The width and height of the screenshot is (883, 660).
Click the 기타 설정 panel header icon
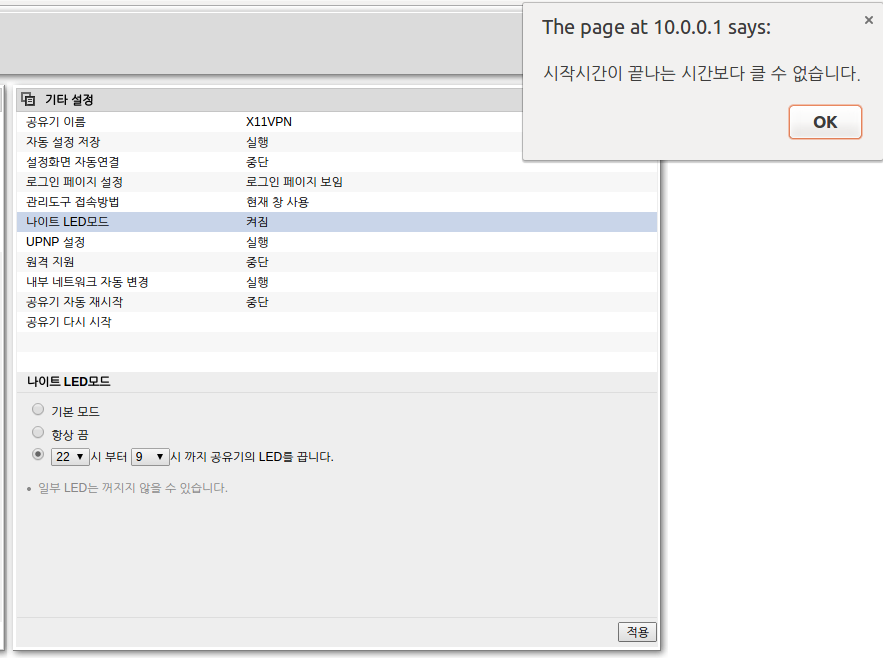tap(28, 100)
